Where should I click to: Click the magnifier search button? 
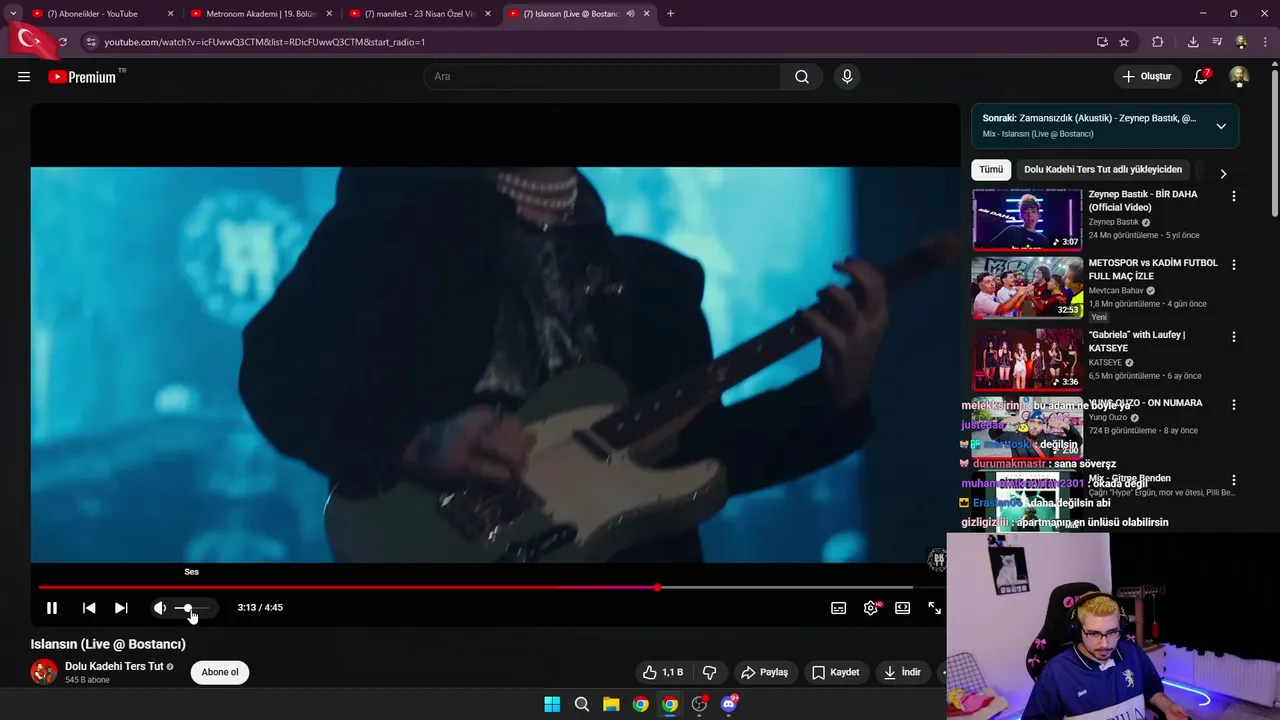[x=802, y=76]
